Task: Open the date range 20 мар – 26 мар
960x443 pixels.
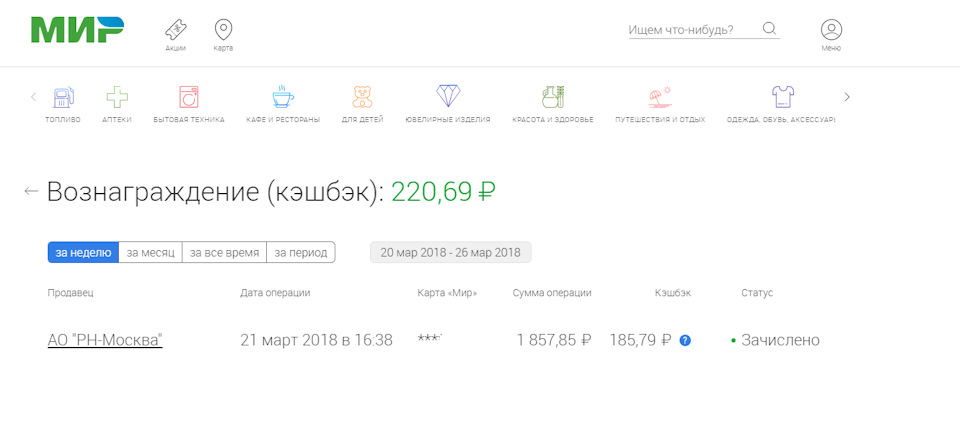Action: 450,252
